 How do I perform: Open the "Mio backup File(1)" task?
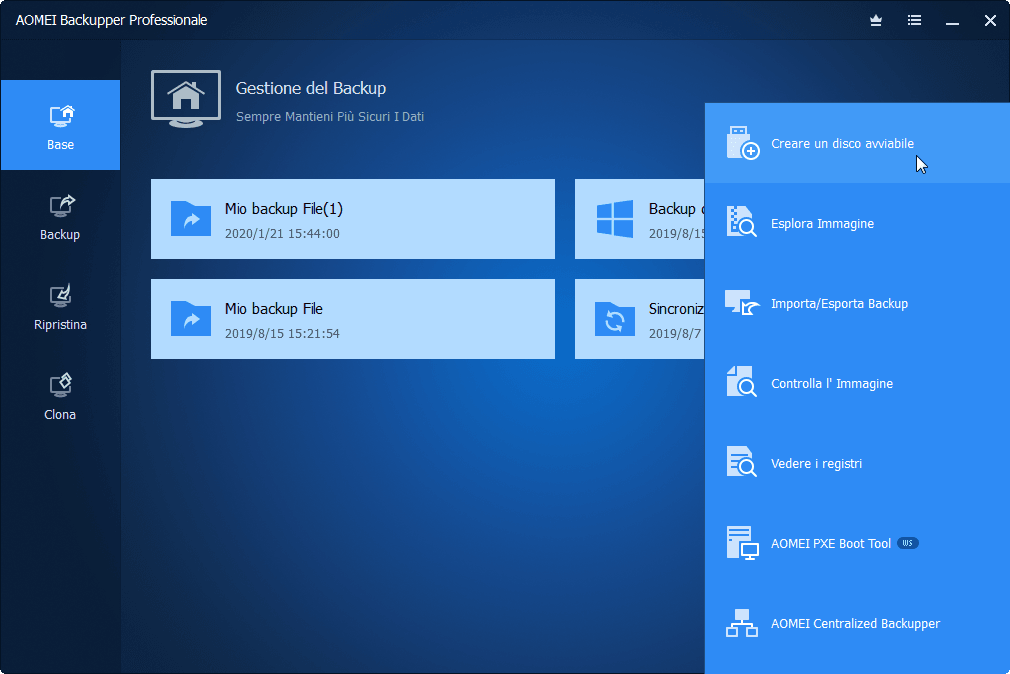pos(352,219)
